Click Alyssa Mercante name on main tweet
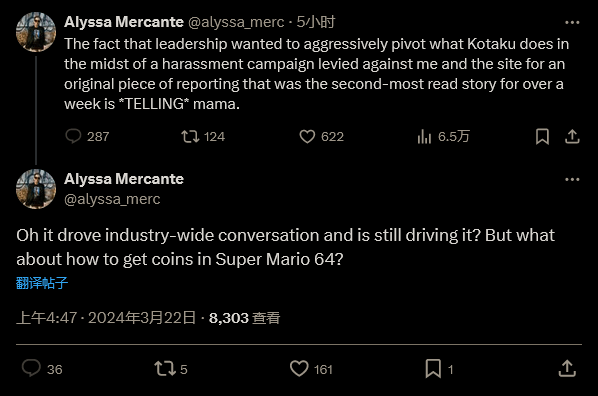The image size is (598, 396). [124, 179]
